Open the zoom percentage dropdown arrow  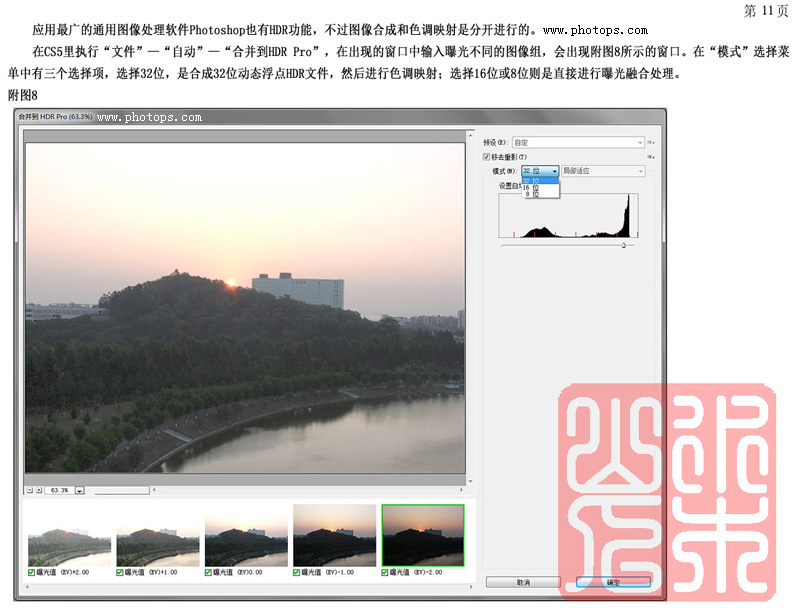click(x=80, y=490)
